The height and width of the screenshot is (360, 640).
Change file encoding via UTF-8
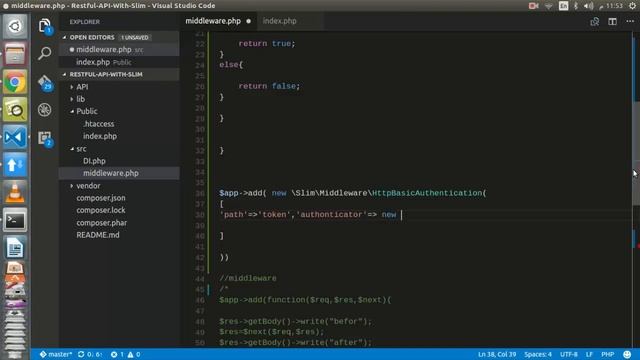click(569, 354)
